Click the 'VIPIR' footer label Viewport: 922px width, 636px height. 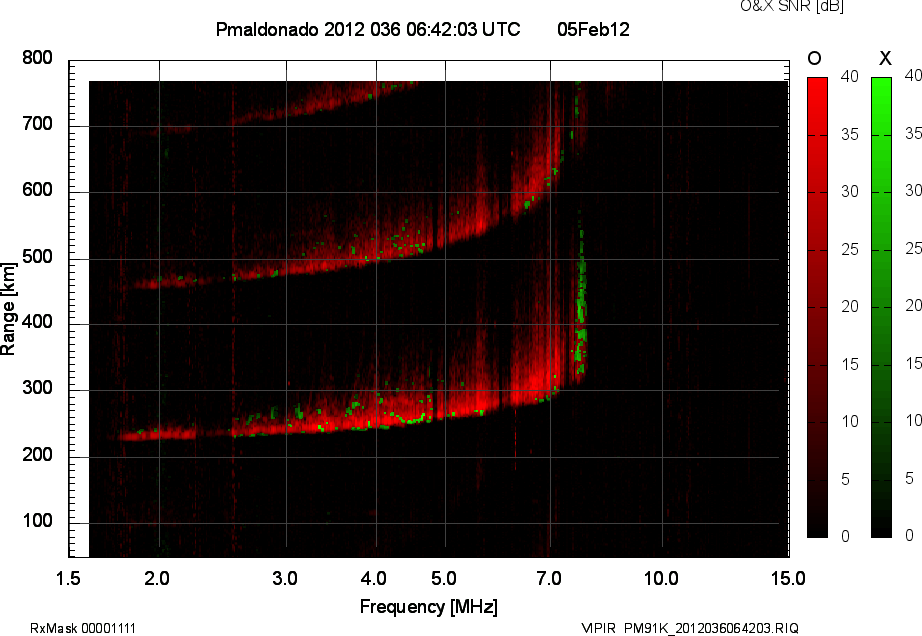(598, 628)
